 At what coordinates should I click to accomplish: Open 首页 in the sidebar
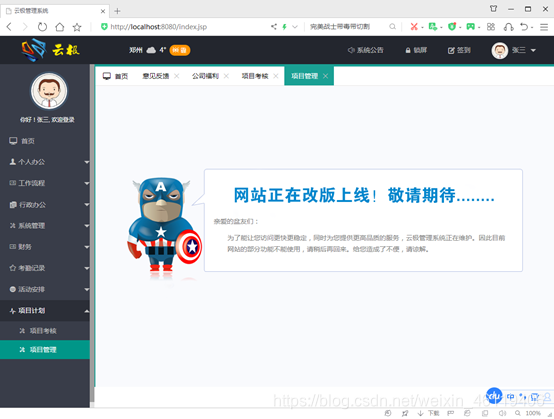45,141
